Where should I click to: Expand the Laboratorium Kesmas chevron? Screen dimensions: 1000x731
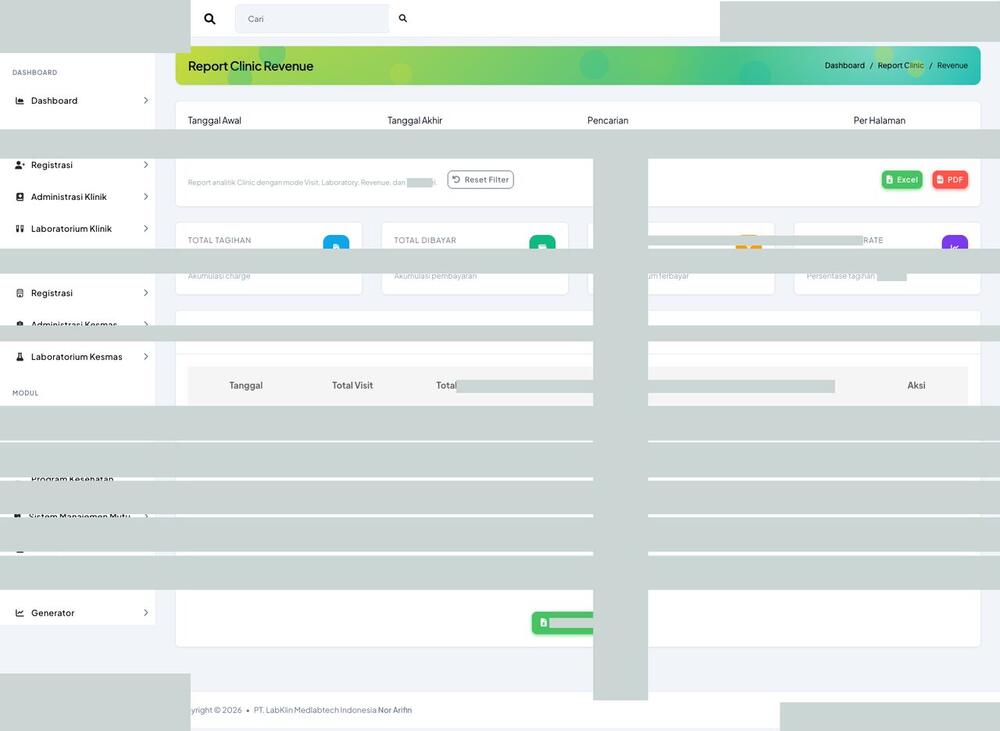coord(146,357)
